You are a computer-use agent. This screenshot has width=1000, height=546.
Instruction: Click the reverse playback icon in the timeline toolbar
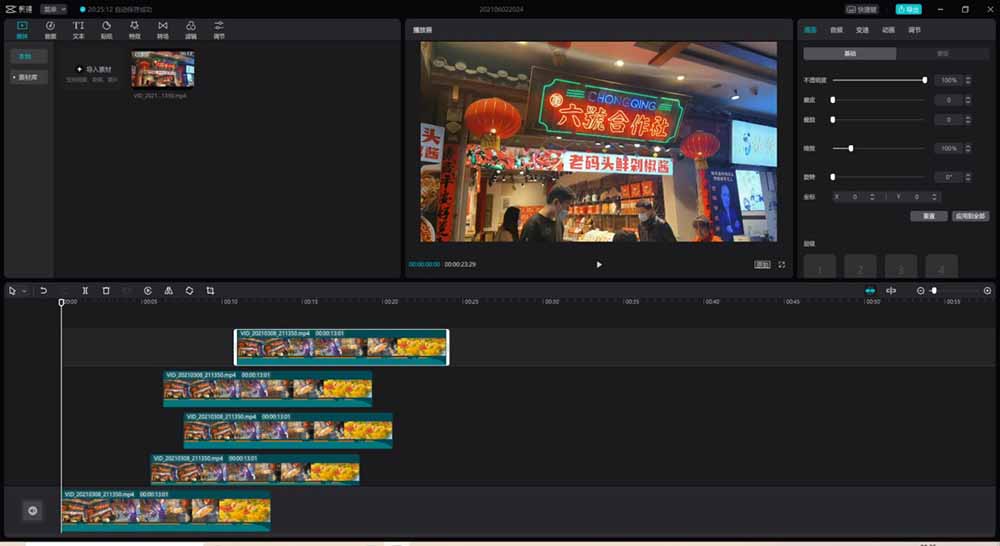coord(148,291)
